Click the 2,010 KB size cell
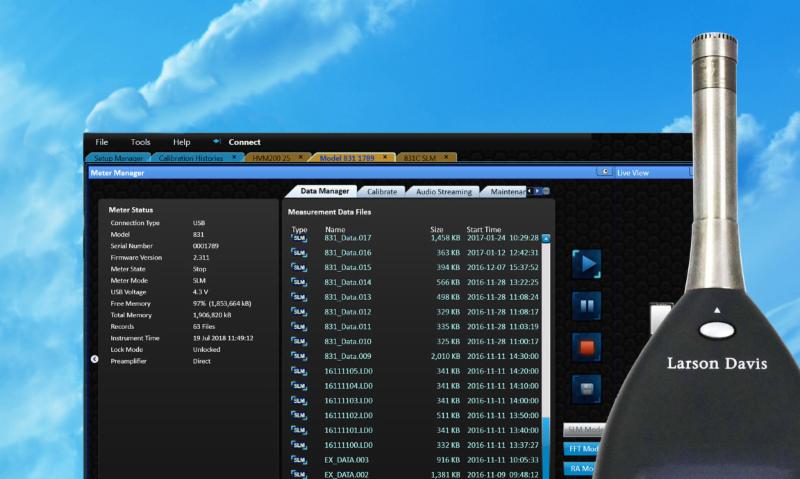Image resolution: width=800 pixels, height=479 pixels. coord(445,356)
